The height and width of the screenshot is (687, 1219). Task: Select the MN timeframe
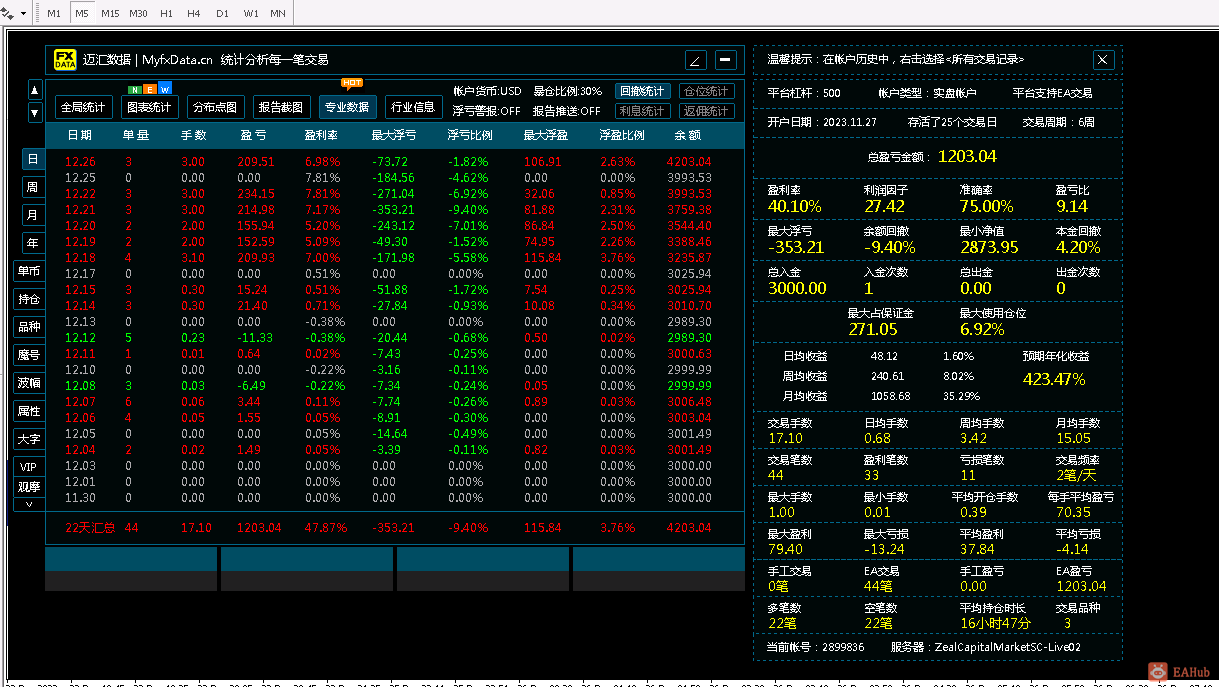[278, 14]
